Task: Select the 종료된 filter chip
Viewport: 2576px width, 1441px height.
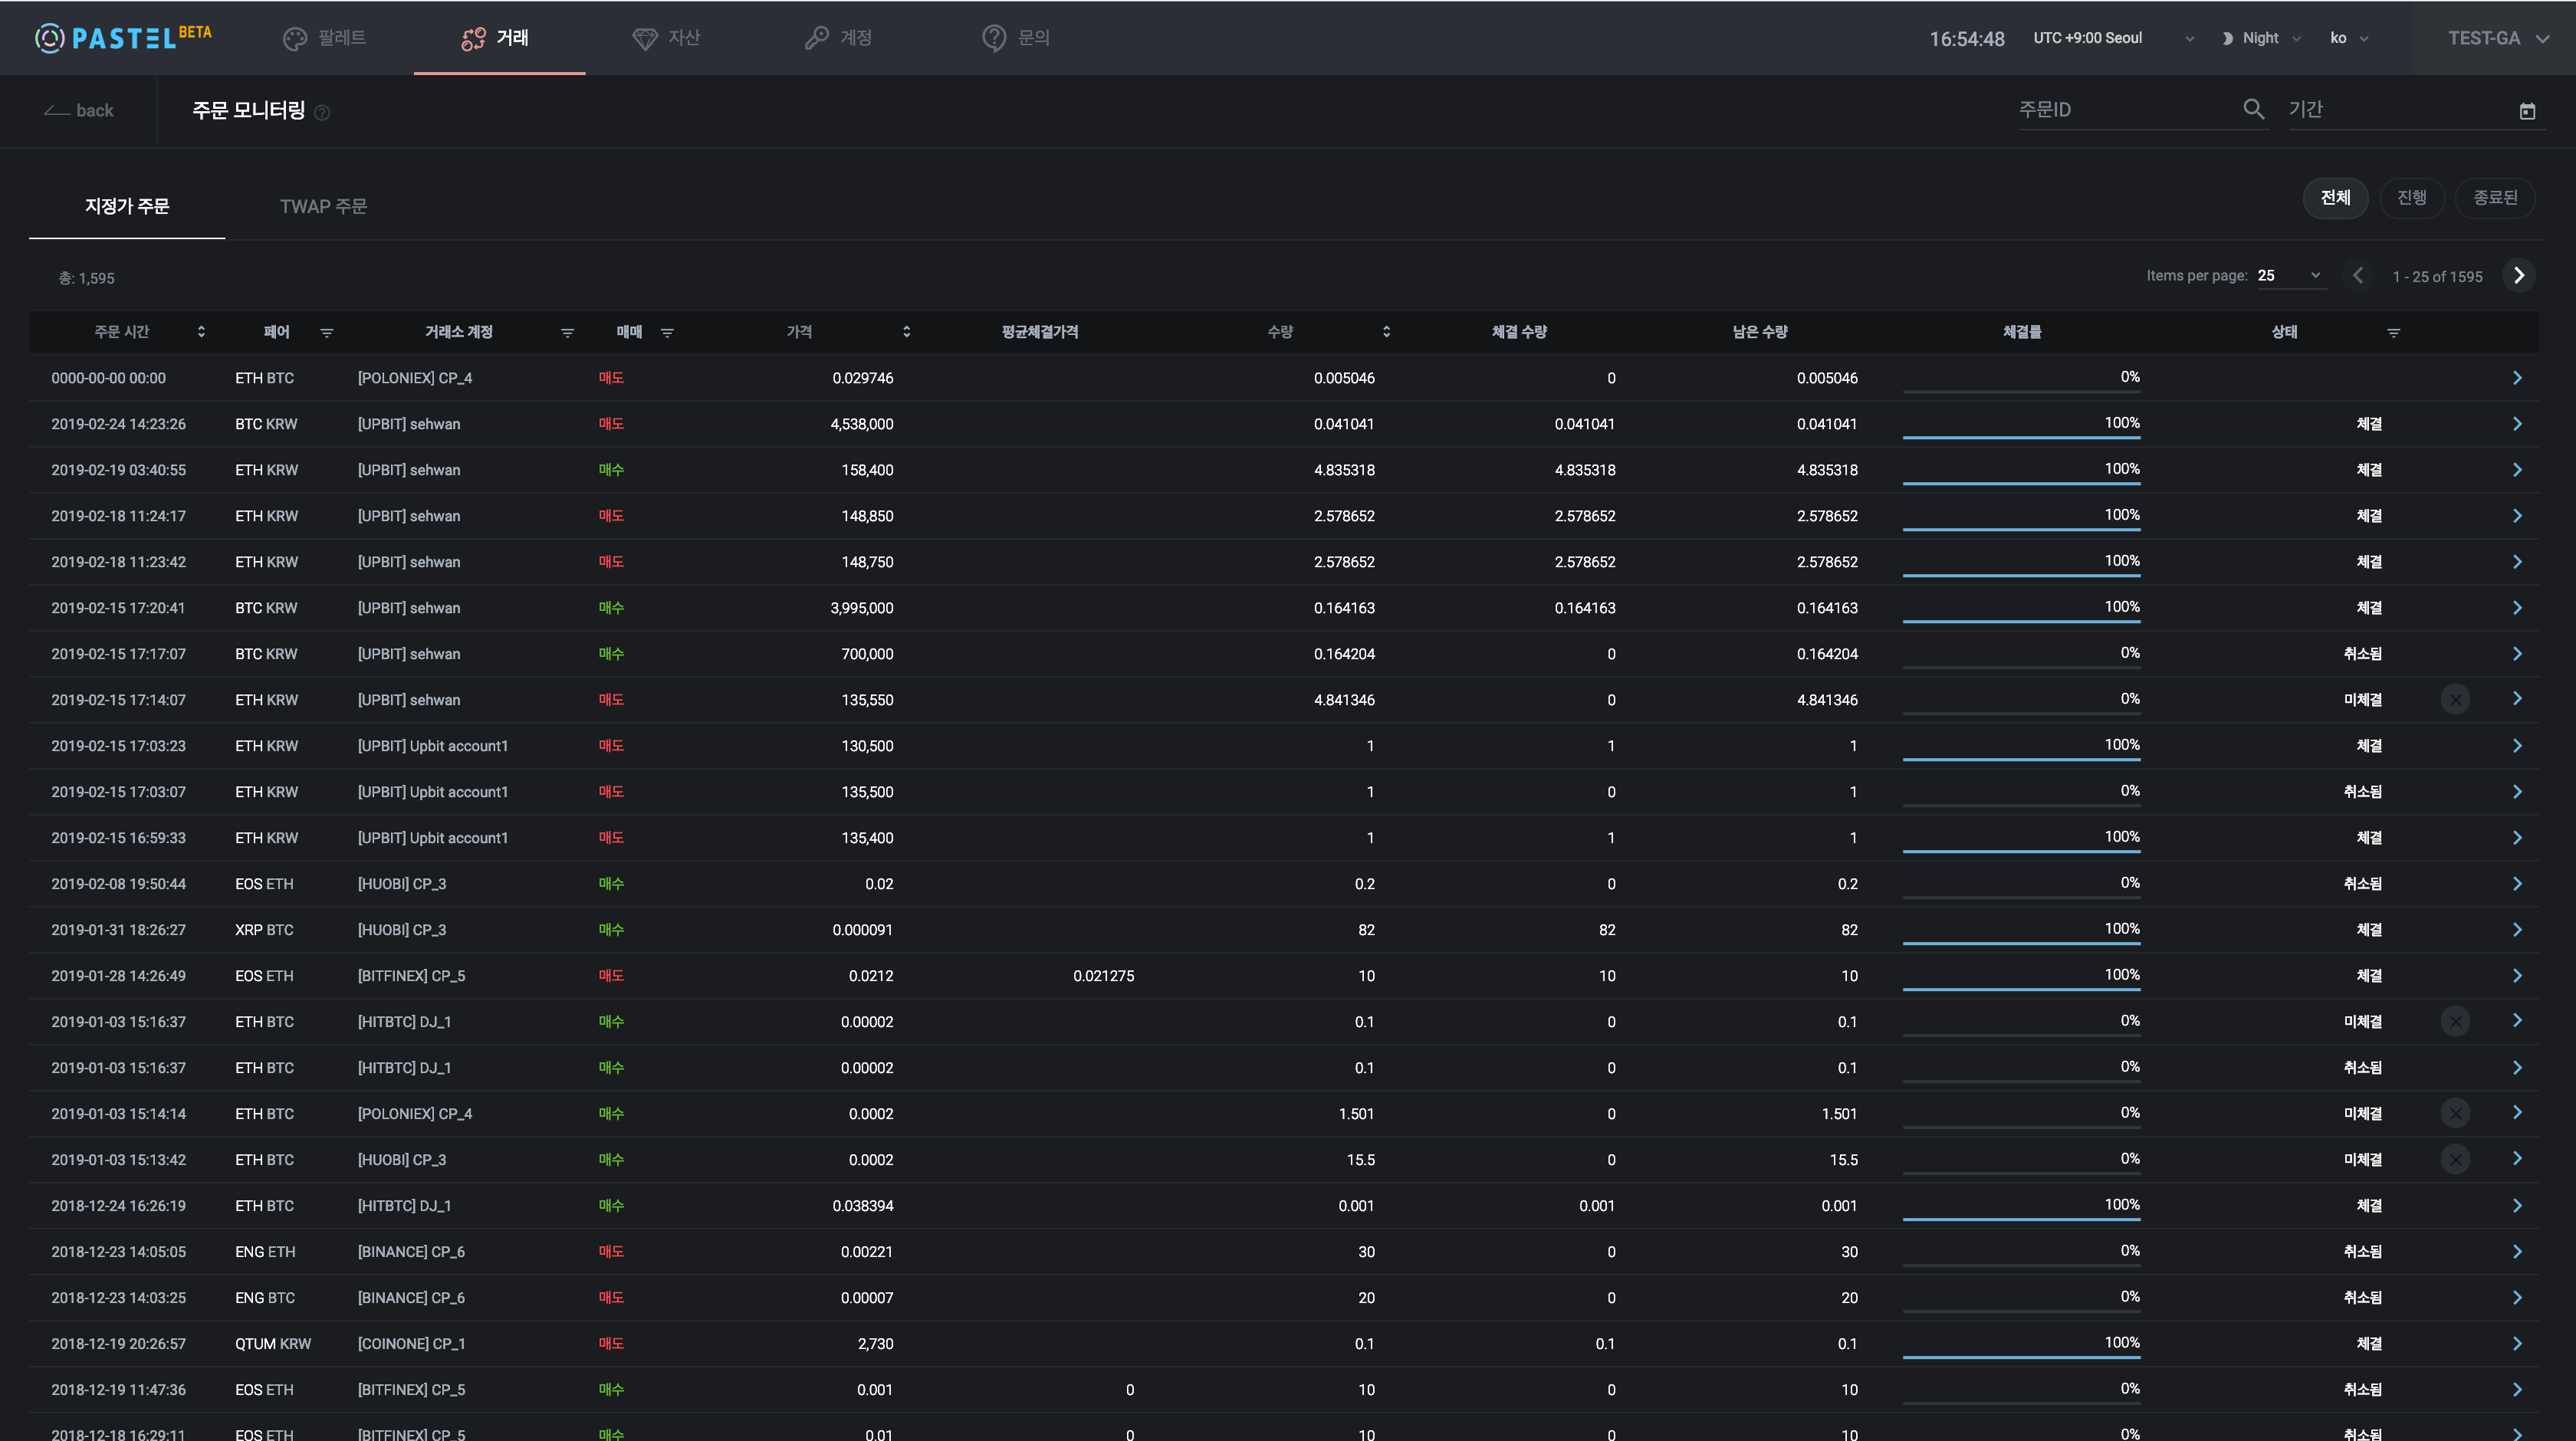Action: tap(2495, 198)
